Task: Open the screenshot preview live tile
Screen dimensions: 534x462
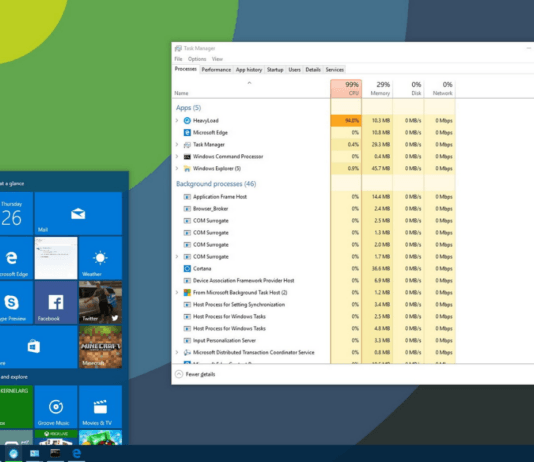Action: click(x=56, y=258)
